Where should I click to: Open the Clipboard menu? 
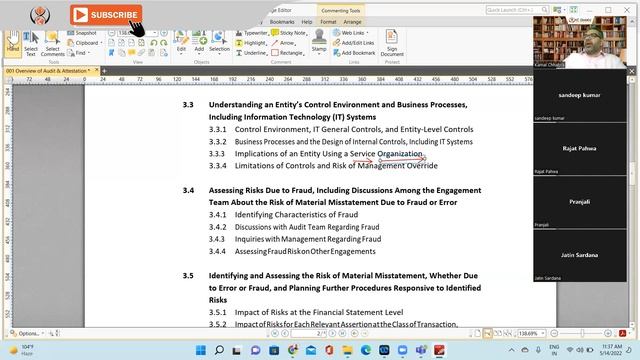pos(84,43)
